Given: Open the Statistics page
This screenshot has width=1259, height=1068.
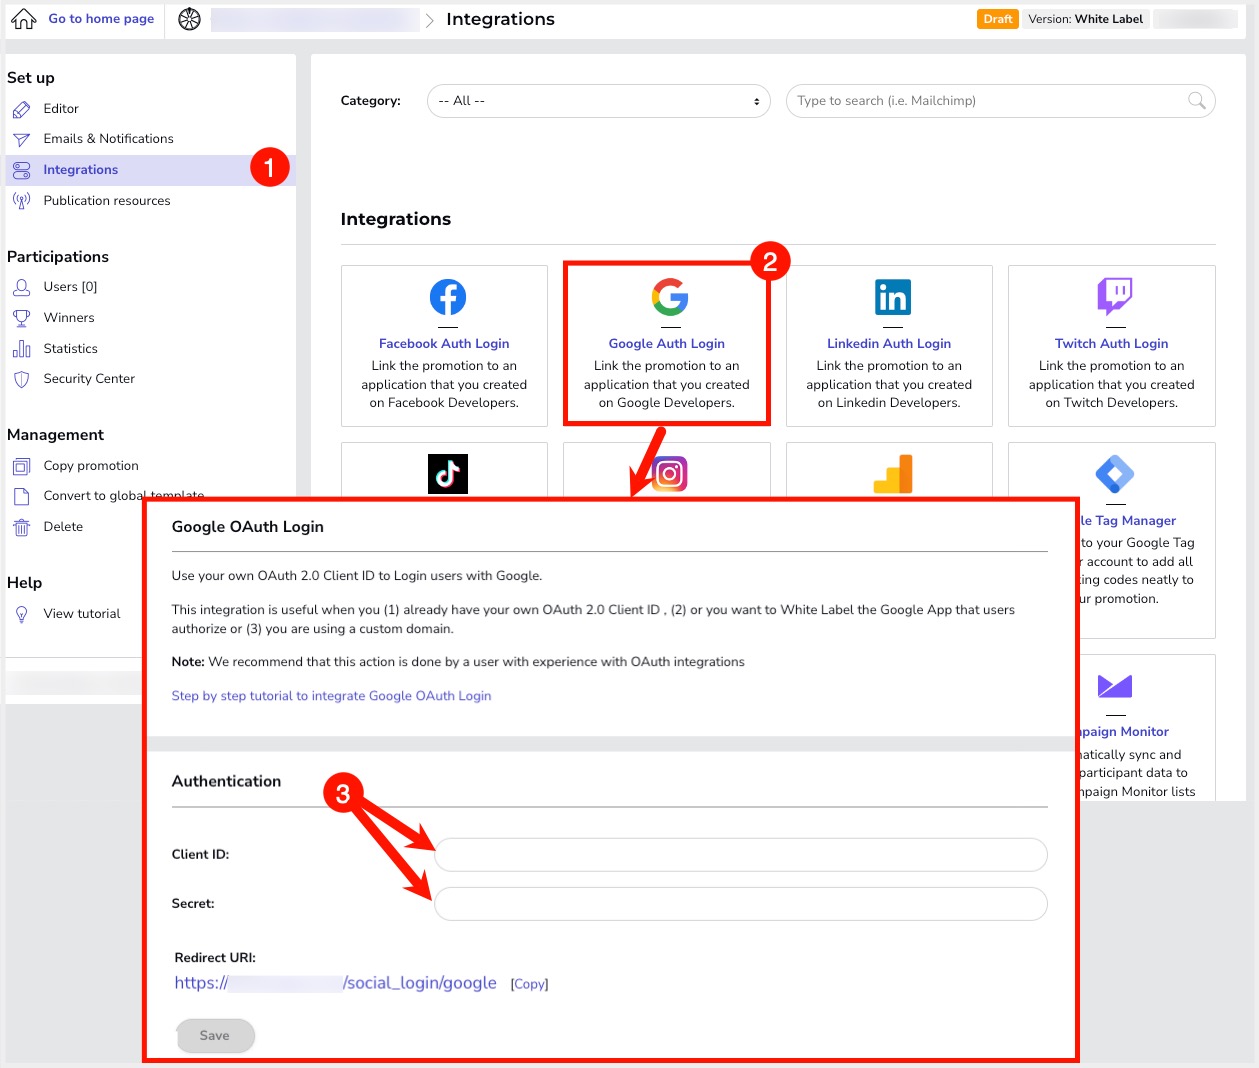Looking at the screenshot, I should coord(70,349).
